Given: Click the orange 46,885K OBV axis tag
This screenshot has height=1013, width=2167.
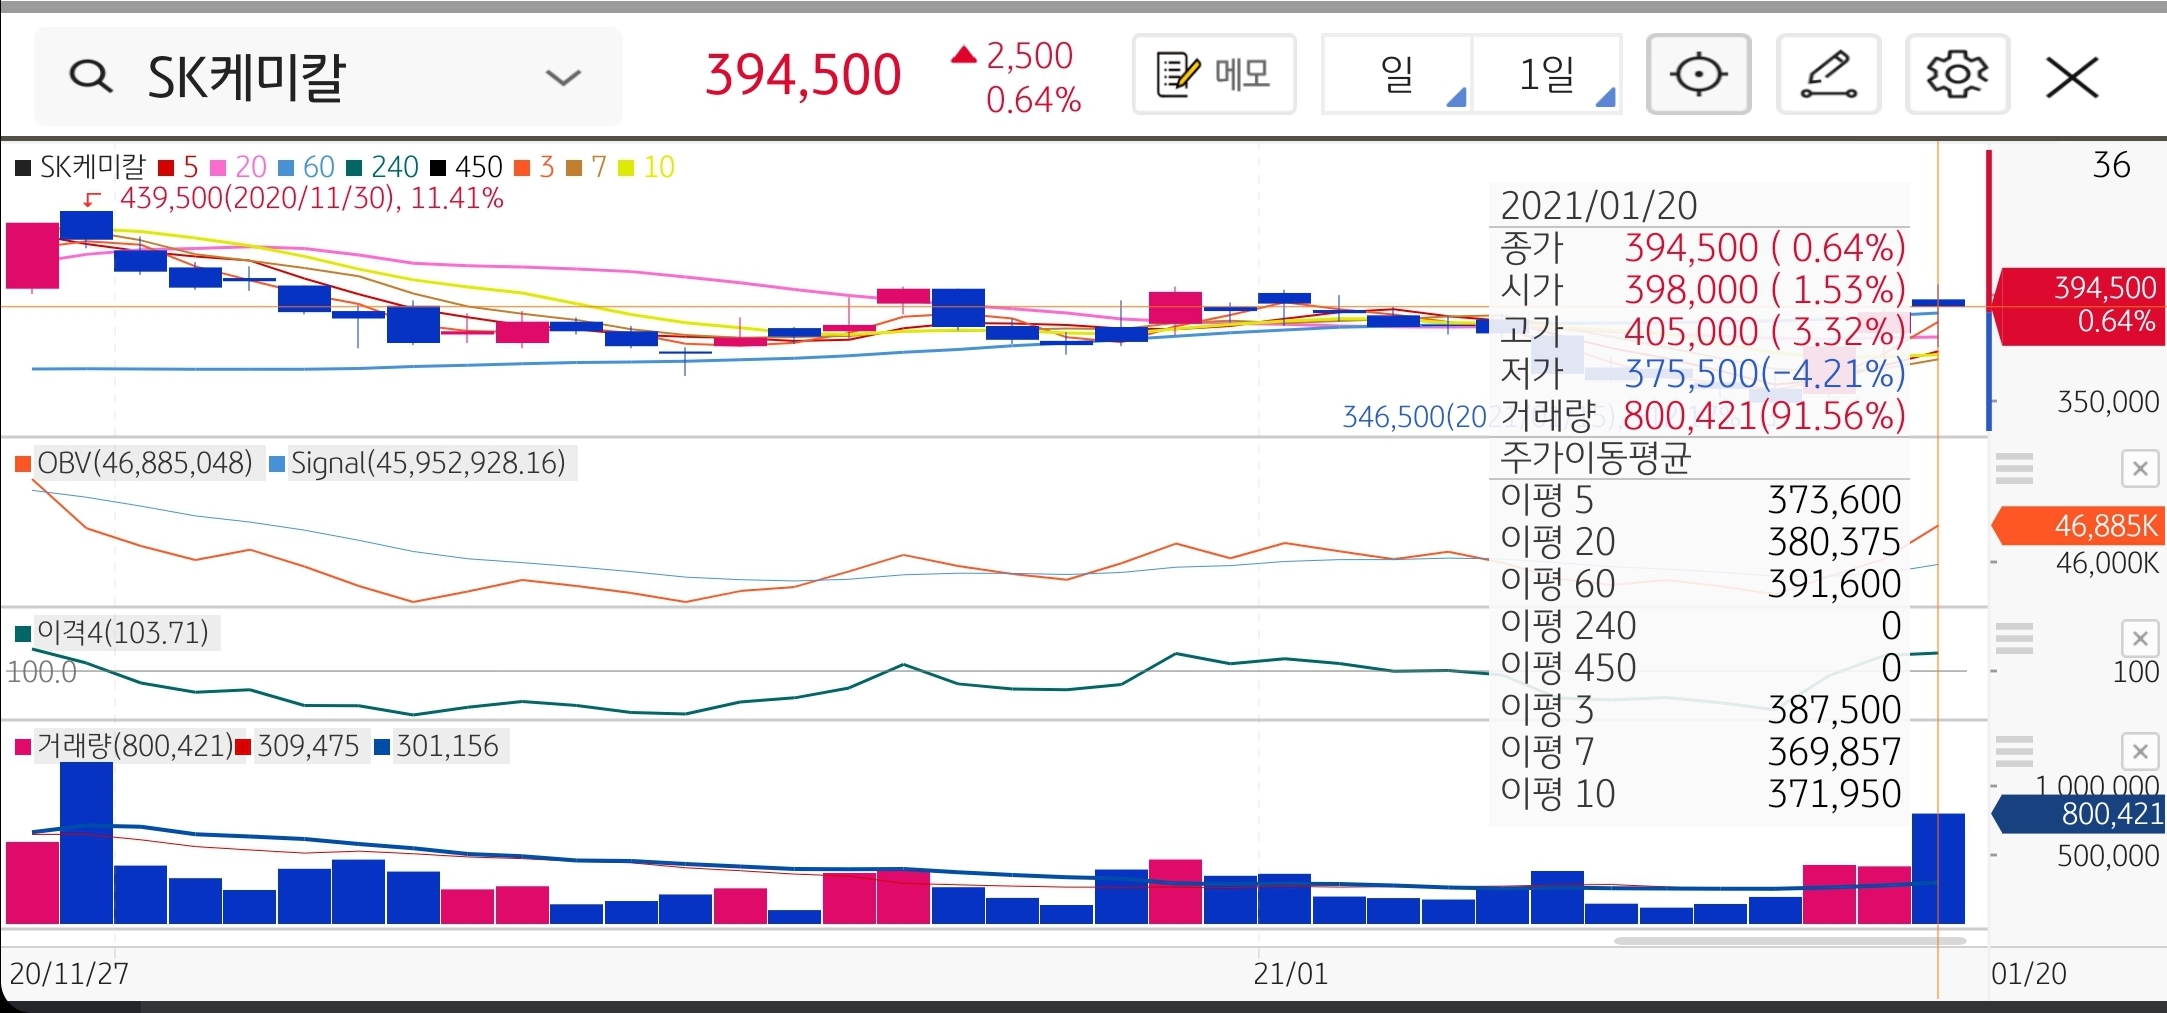Looking at the screenshot, I should (x=2079, y=526).
